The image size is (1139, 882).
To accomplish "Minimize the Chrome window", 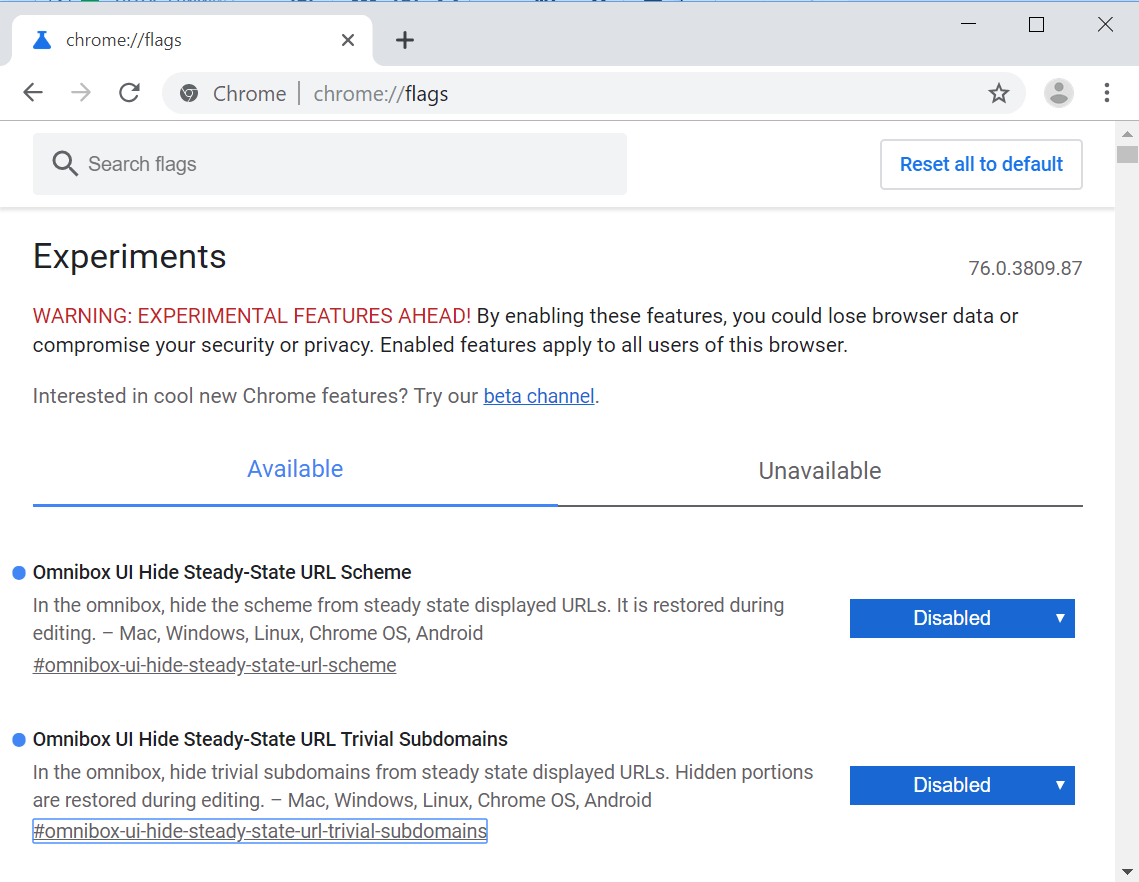I will [968, 24].
